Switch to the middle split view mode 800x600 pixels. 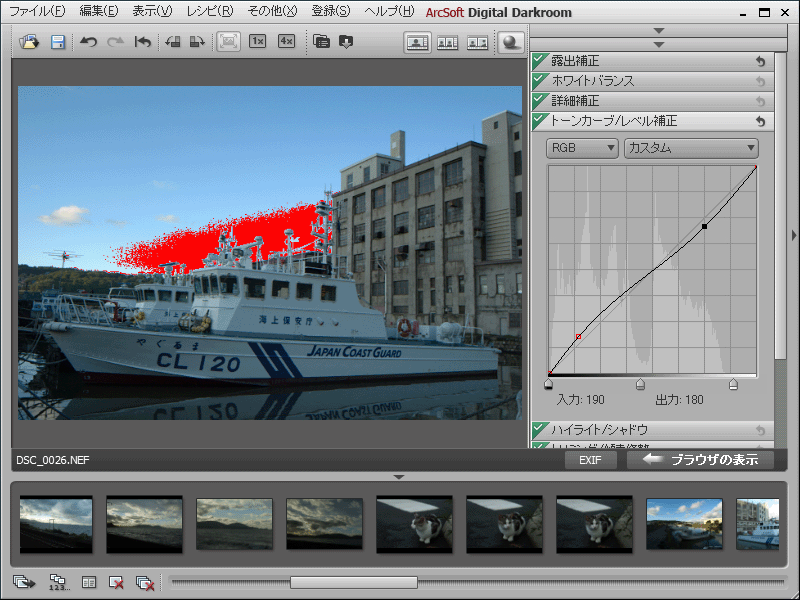tap(447, 43)
